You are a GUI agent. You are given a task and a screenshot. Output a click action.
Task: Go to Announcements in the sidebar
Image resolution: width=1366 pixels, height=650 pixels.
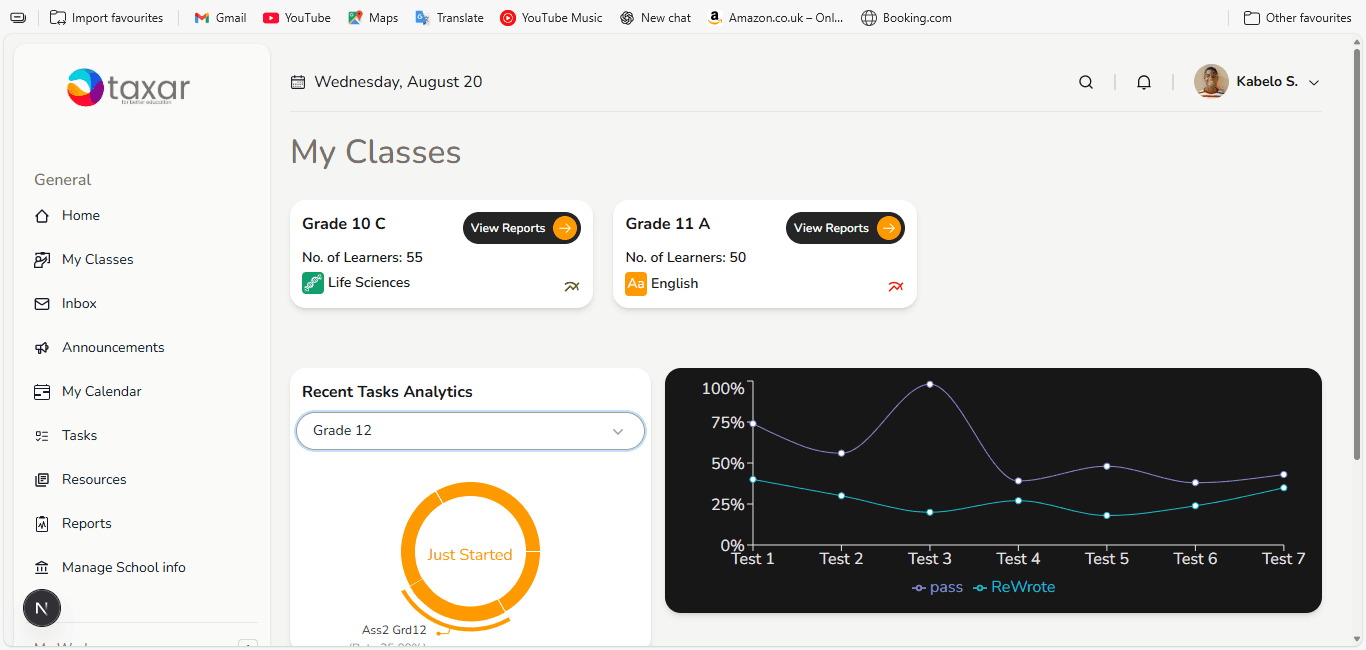112,347
